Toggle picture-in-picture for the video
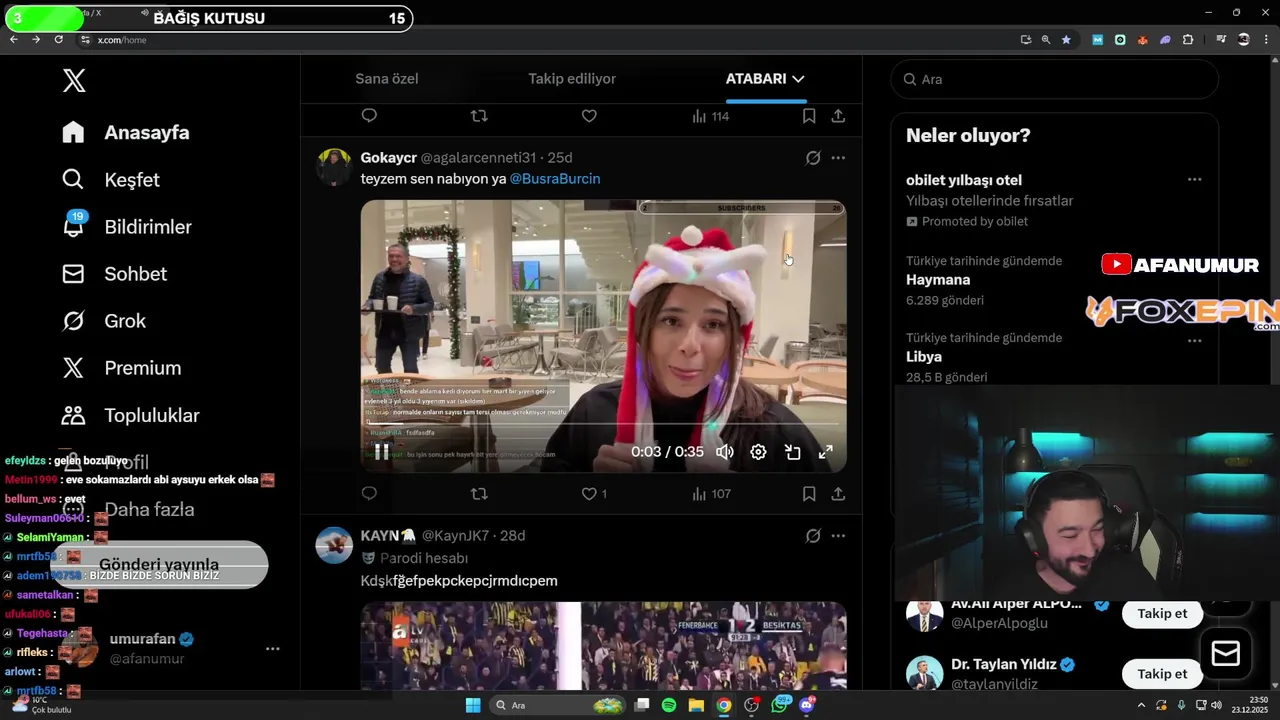The height and width of the screenshot is (720, 1280). click(792, 452)
